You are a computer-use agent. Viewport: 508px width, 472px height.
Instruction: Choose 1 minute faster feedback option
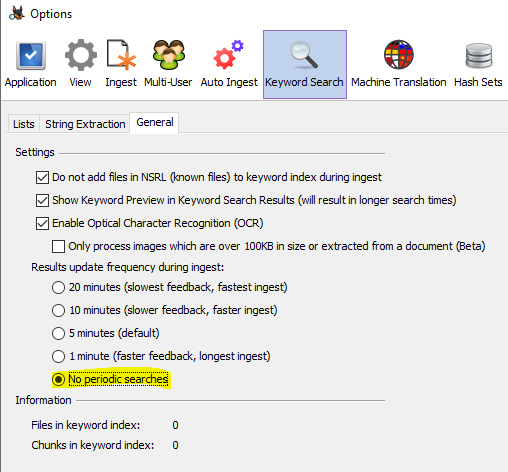pos(58,356)
